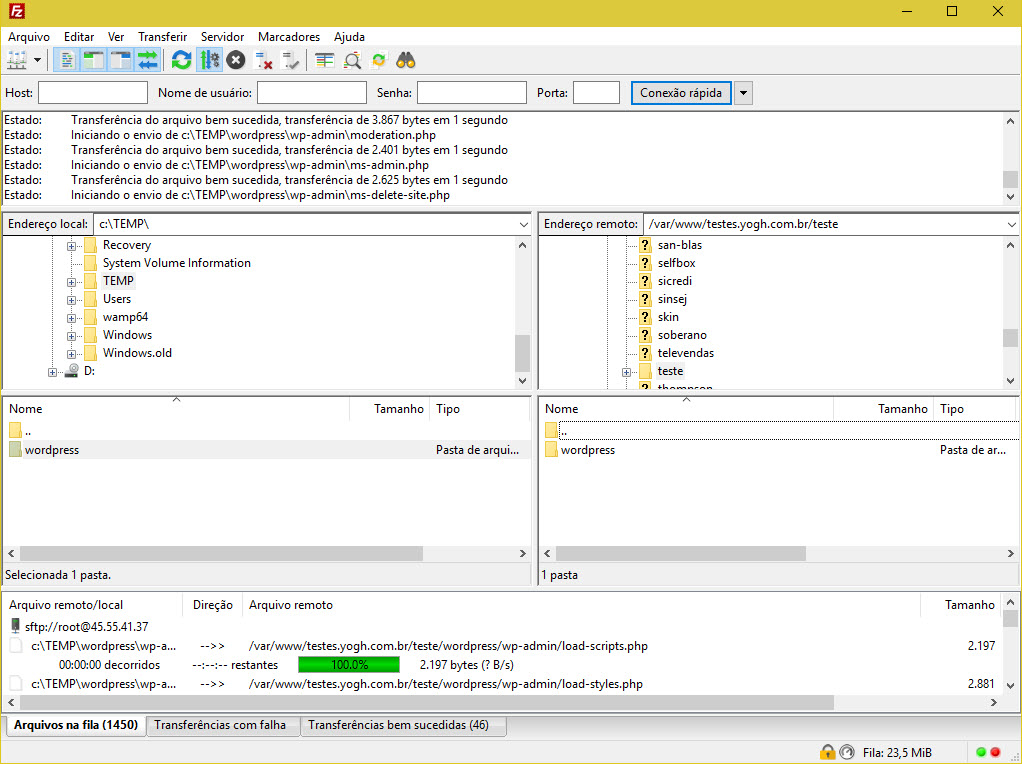Select the remote skin folder
The height and width of the screenshot is (764, 1022).
pyautogui.click(x=668, y=317)
